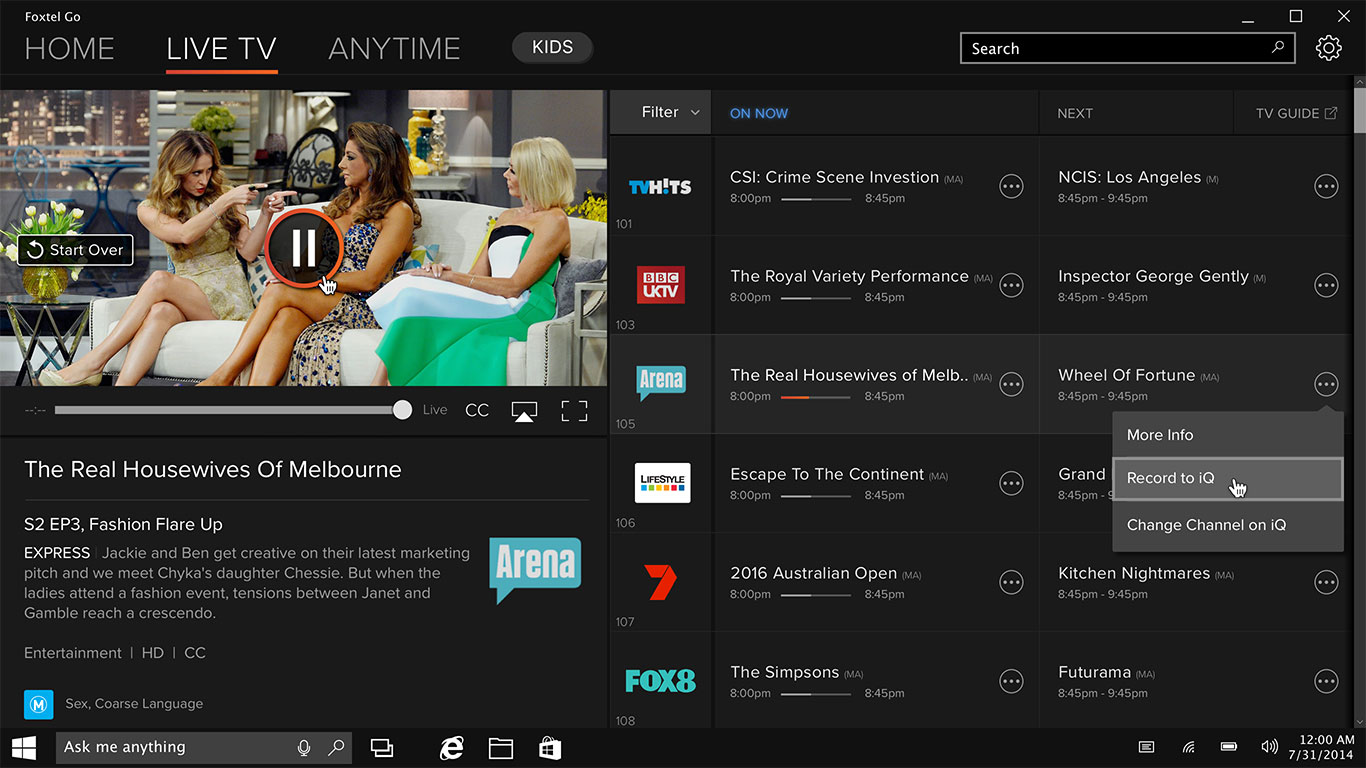
Task: Select the ON NOW column header
Action: click(x=759, y=113)
